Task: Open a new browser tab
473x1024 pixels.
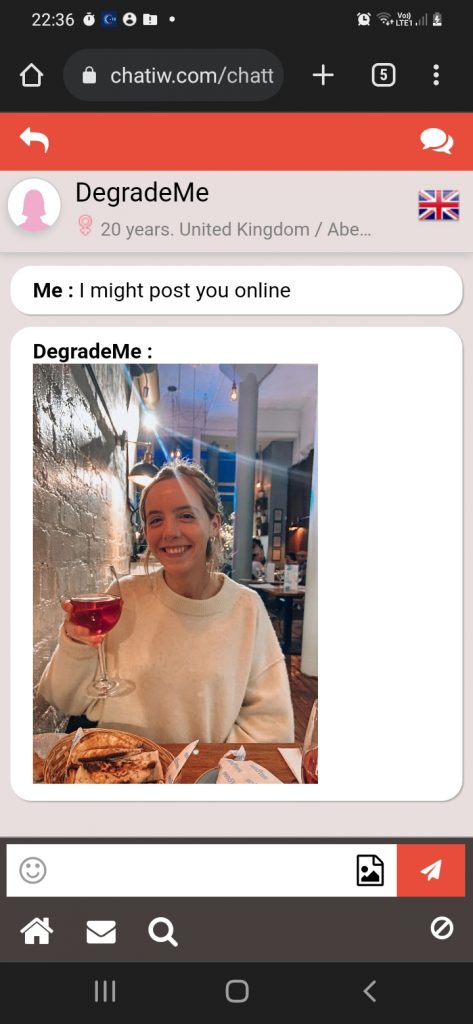Action: click(323, 76)
